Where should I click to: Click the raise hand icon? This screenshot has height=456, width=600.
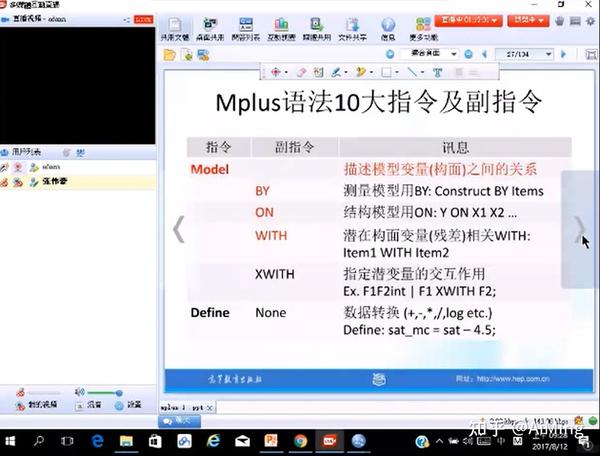[x=559, y=21]
